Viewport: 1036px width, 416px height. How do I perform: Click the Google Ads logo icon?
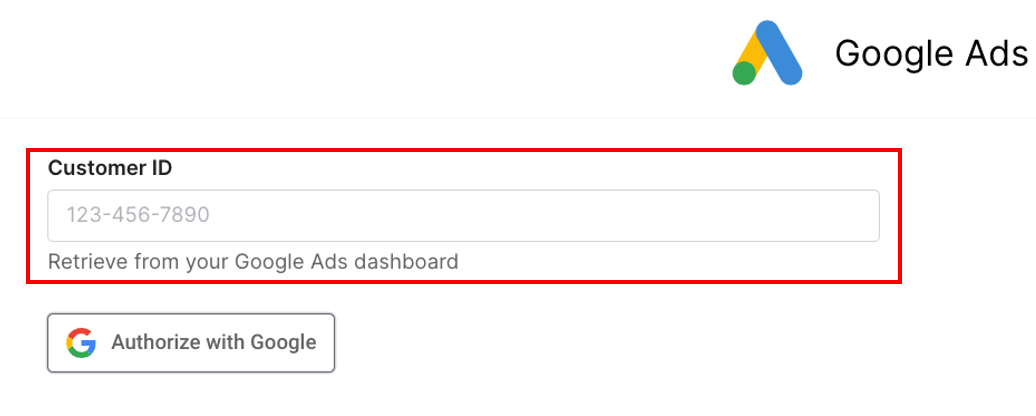(x=767, y=53)
